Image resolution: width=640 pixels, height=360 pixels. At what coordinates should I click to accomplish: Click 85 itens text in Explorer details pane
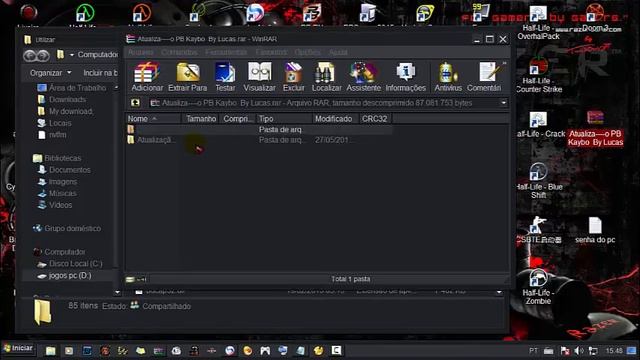(83, 306)
